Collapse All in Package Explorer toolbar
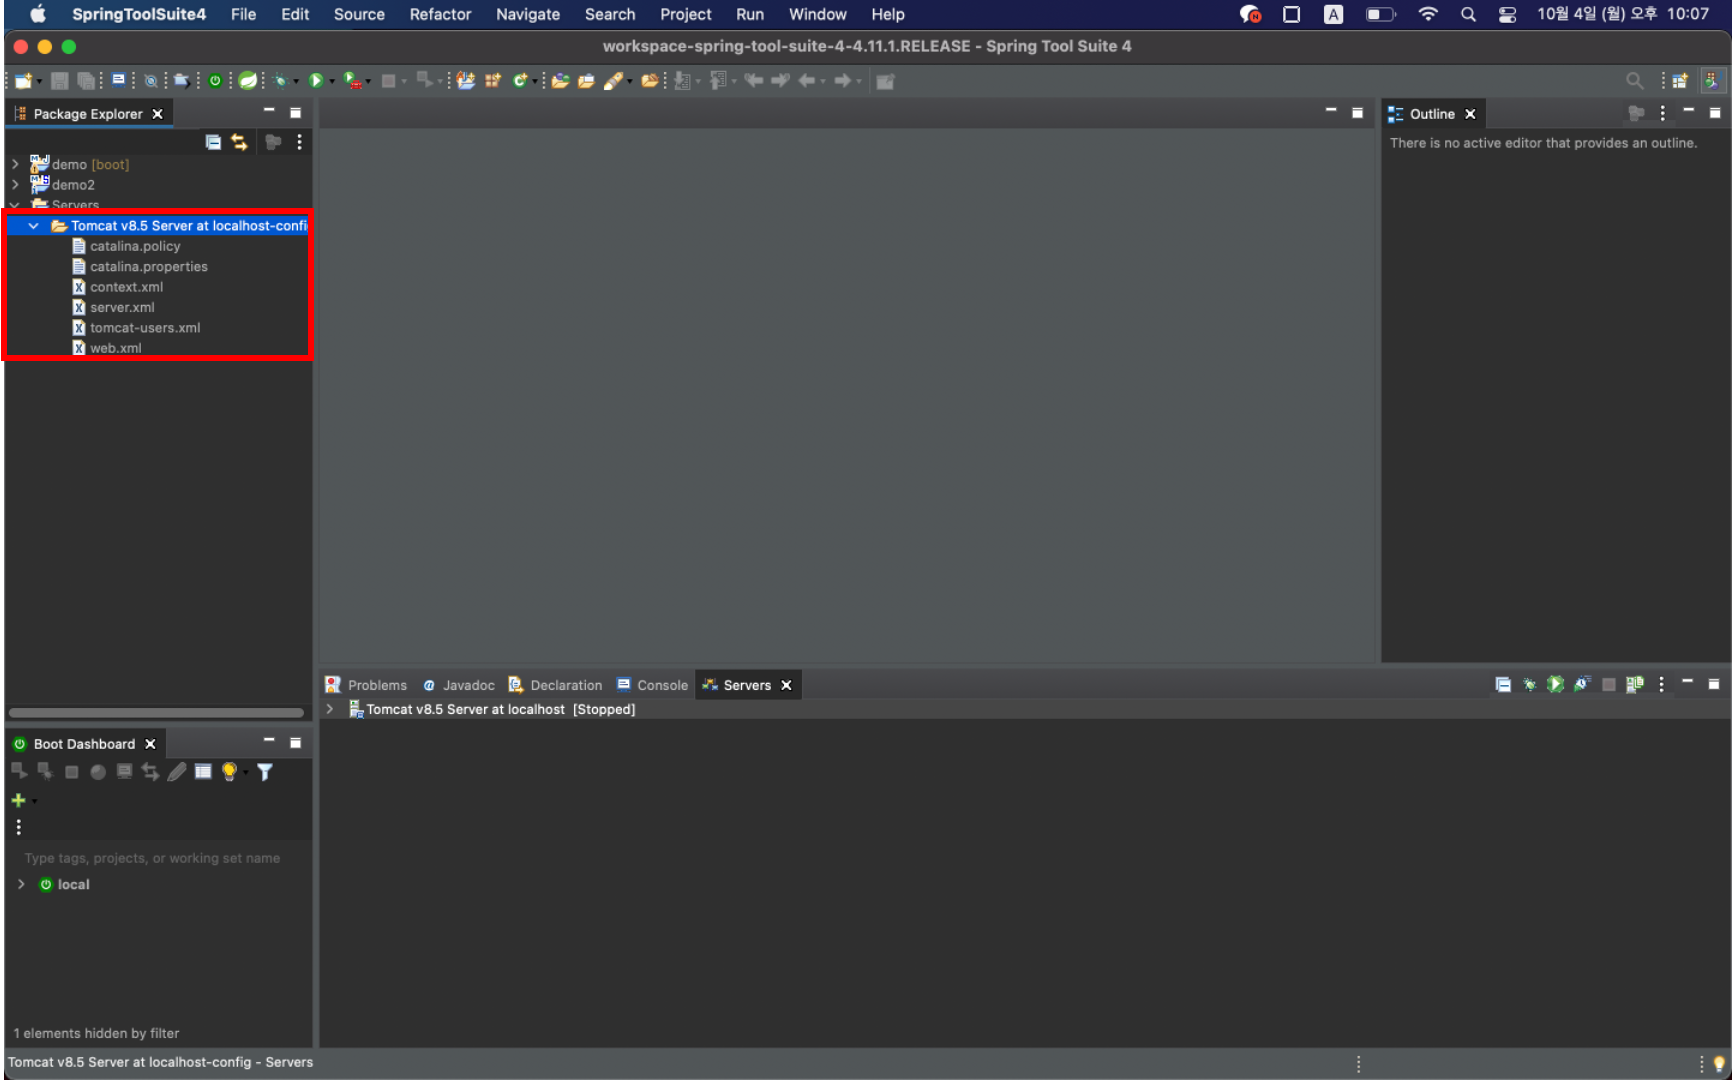Screen dimensions: 1732x1080 213,142
